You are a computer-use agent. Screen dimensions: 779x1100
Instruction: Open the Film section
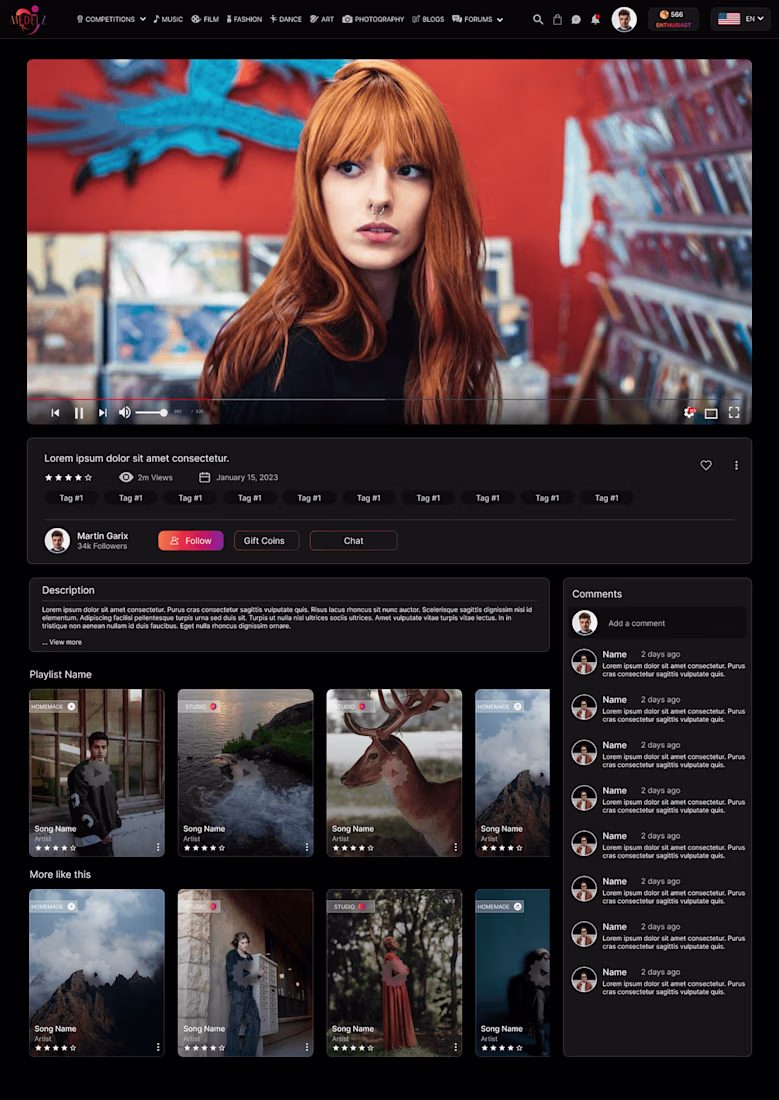(205, 20)
